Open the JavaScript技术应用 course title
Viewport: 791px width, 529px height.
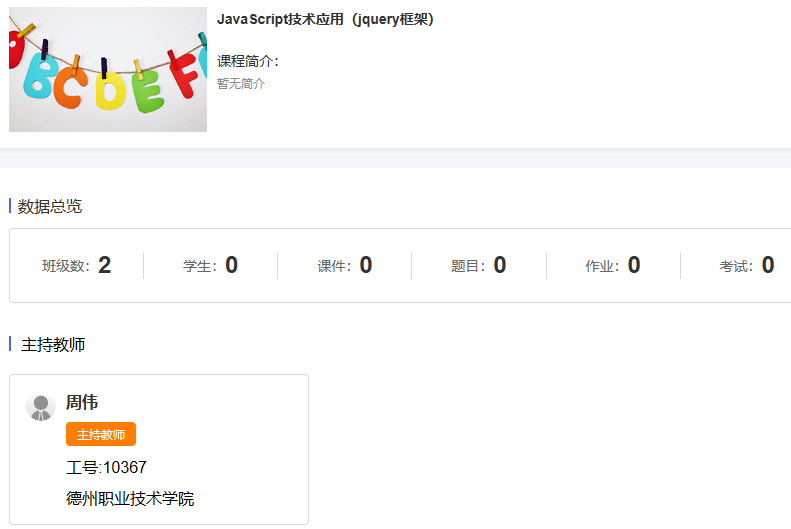[325, 19]
